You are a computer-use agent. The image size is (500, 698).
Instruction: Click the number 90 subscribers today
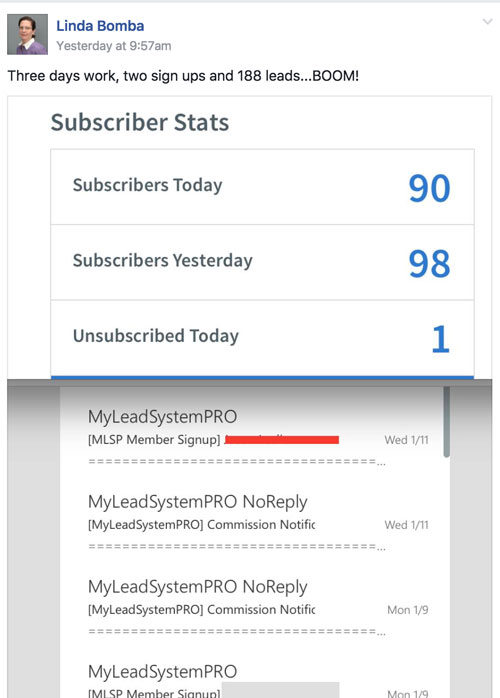tap(430, 188)
